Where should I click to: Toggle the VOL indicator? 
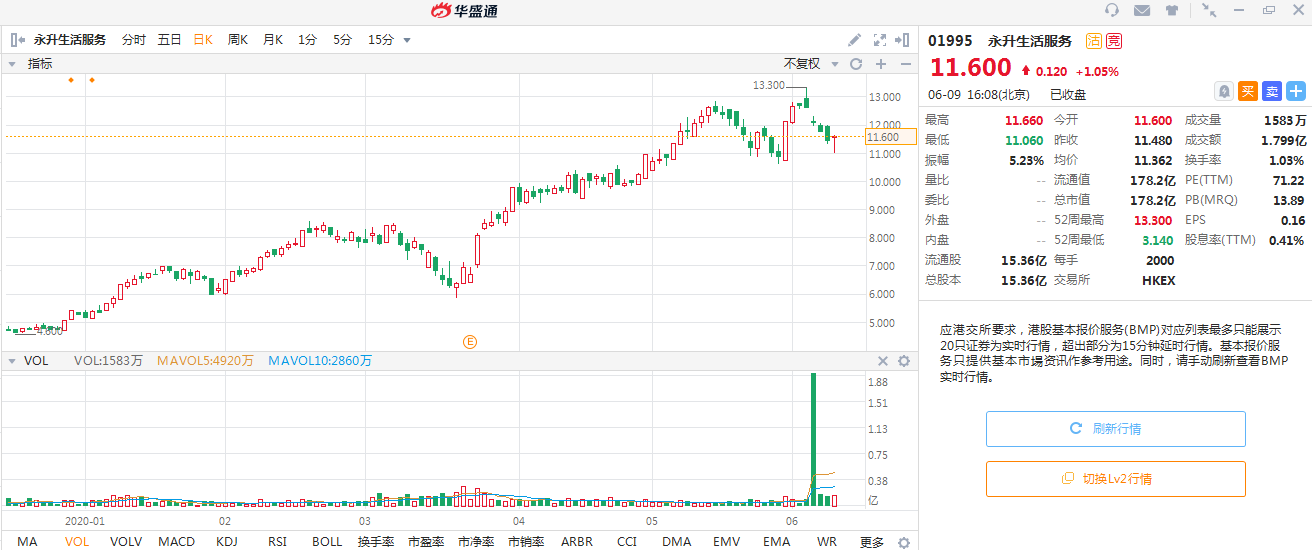(x=76, y=542)
